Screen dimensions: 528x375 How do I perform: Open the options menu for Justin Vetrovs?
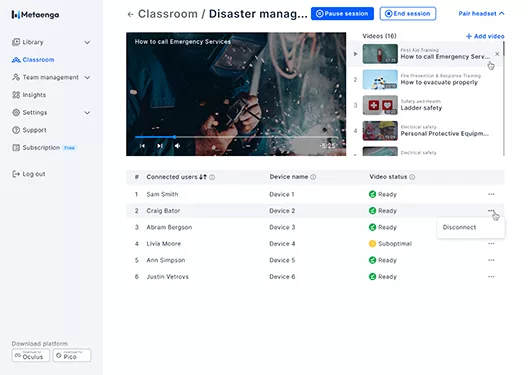491,276
